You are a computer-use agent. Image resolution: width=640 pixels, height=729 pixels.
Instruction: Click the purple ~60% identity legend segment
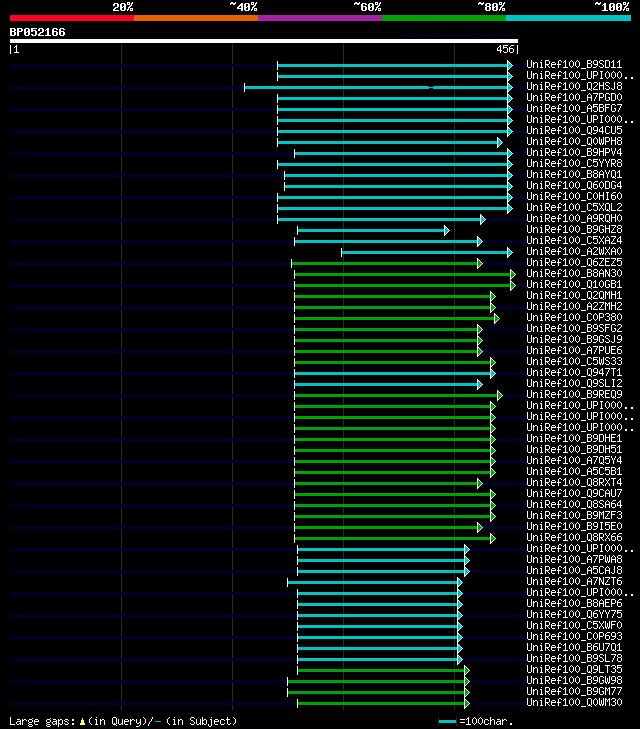click(x=320, y=18)
